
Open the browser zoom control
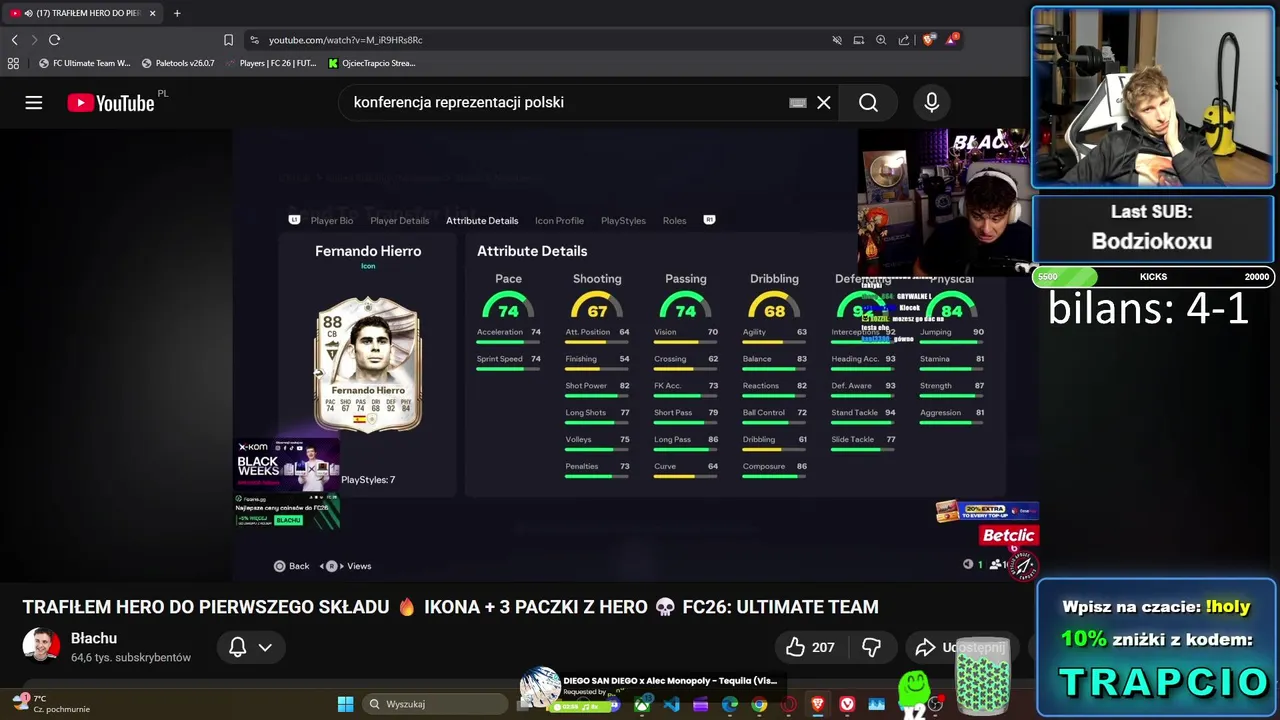pos(881,40)
